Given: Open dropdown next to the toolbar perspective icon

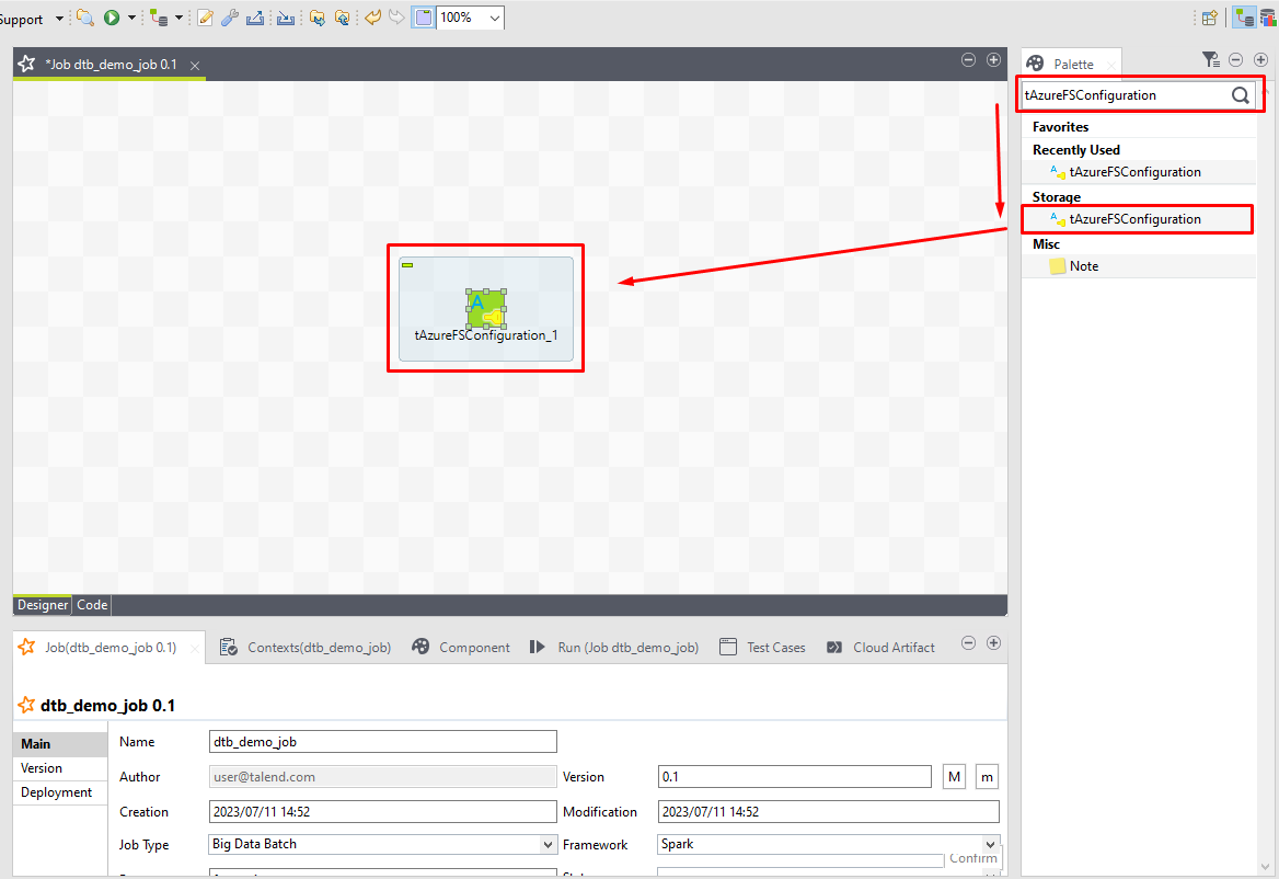Looking at the screenshot, I should click(178, 18).
